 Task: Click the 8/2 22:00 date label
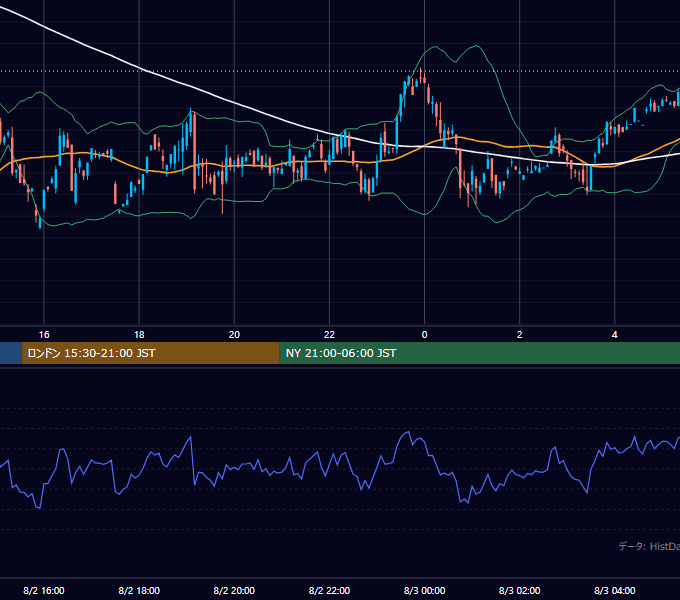click(x=329, y=590)
